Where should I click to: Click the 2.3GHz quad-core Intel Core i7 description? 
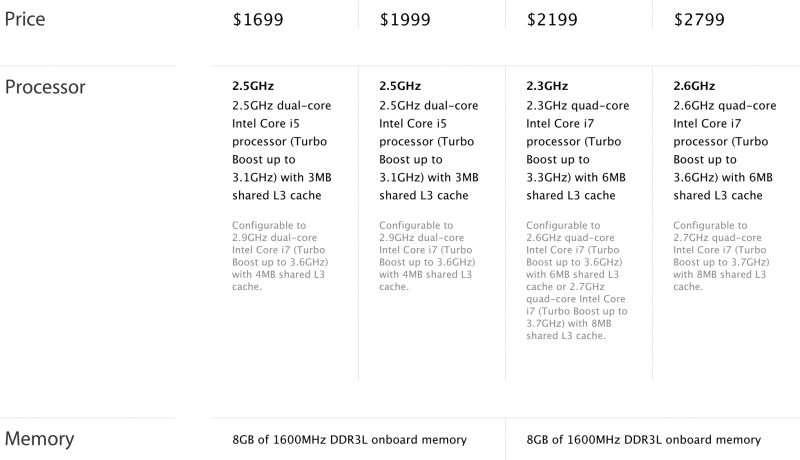[x=576, y=150]
